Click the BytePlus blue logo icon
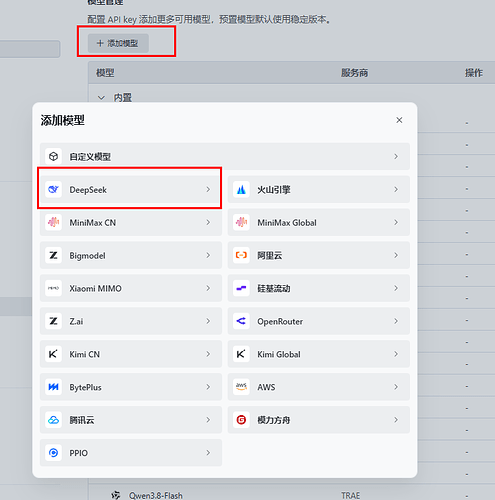Screen dimensions: 495x500 point(53,387)
